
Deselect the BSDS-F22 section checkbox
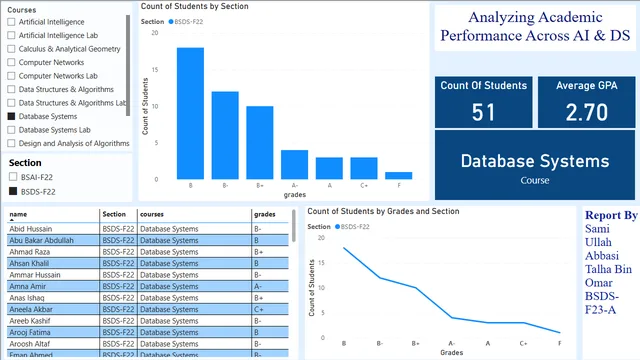13,191
